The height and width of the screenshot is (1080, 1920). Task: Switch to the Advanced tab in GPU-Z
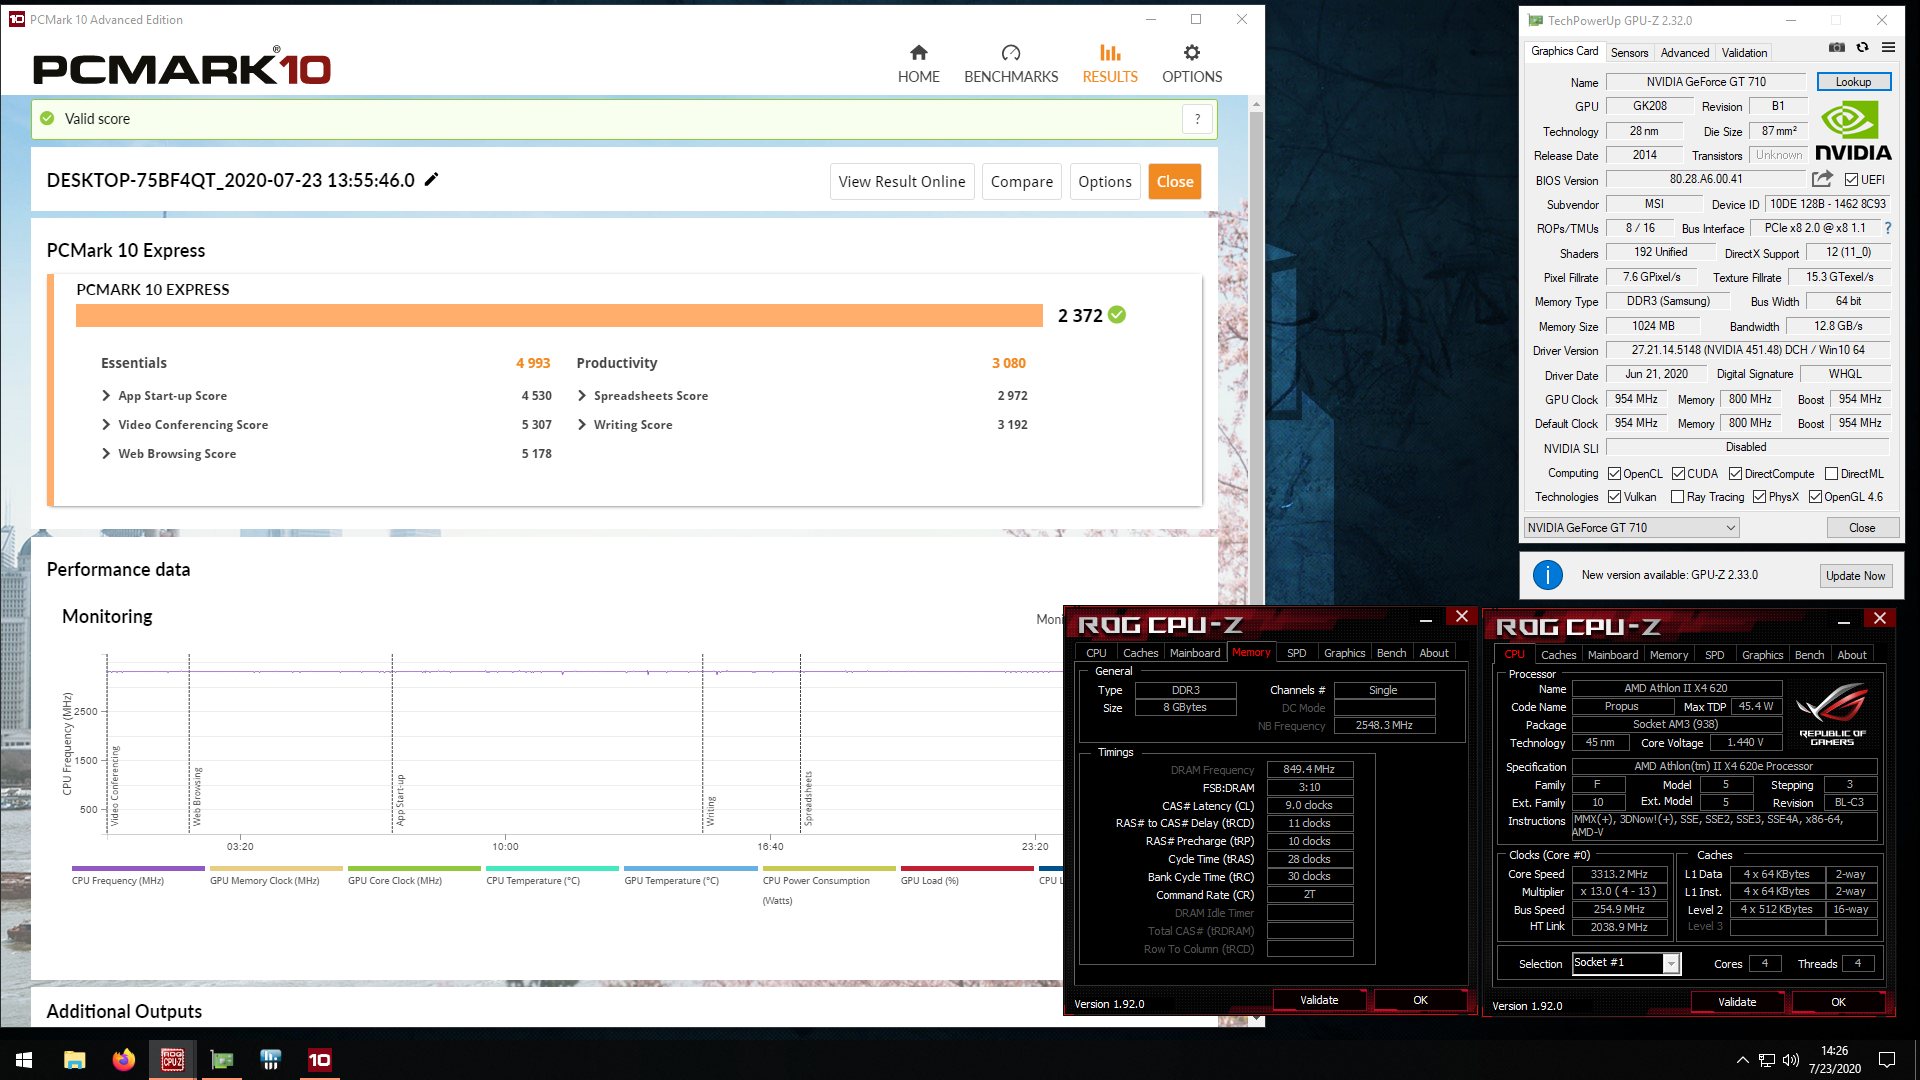point(1685,53)
